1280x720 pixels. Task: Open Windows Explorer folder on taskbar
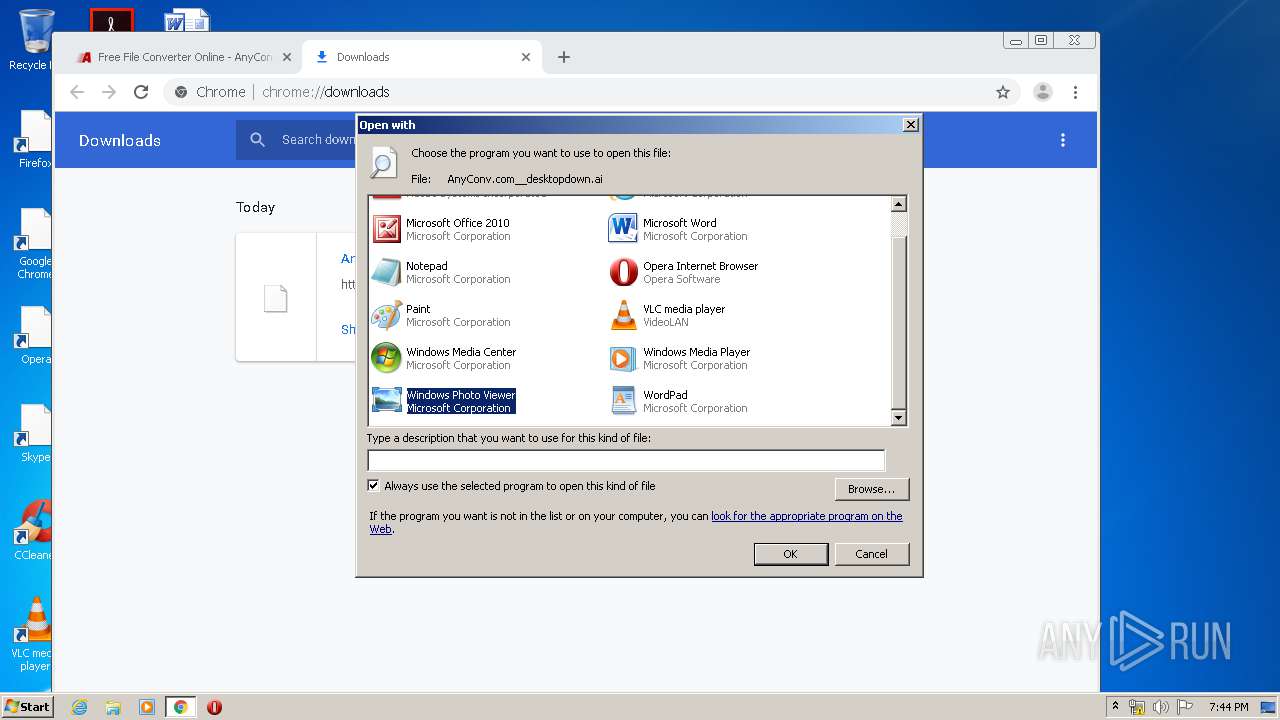113,707
